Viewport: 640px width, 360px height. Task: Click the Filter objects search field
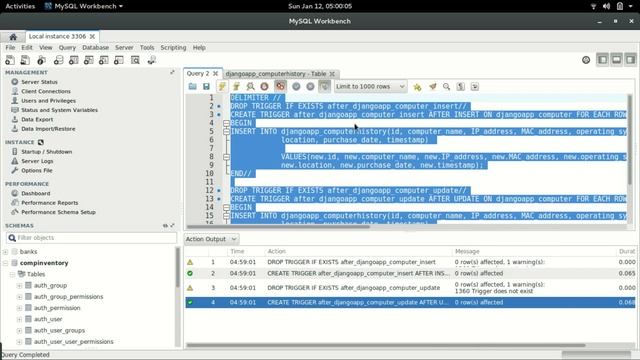(91, 238)
